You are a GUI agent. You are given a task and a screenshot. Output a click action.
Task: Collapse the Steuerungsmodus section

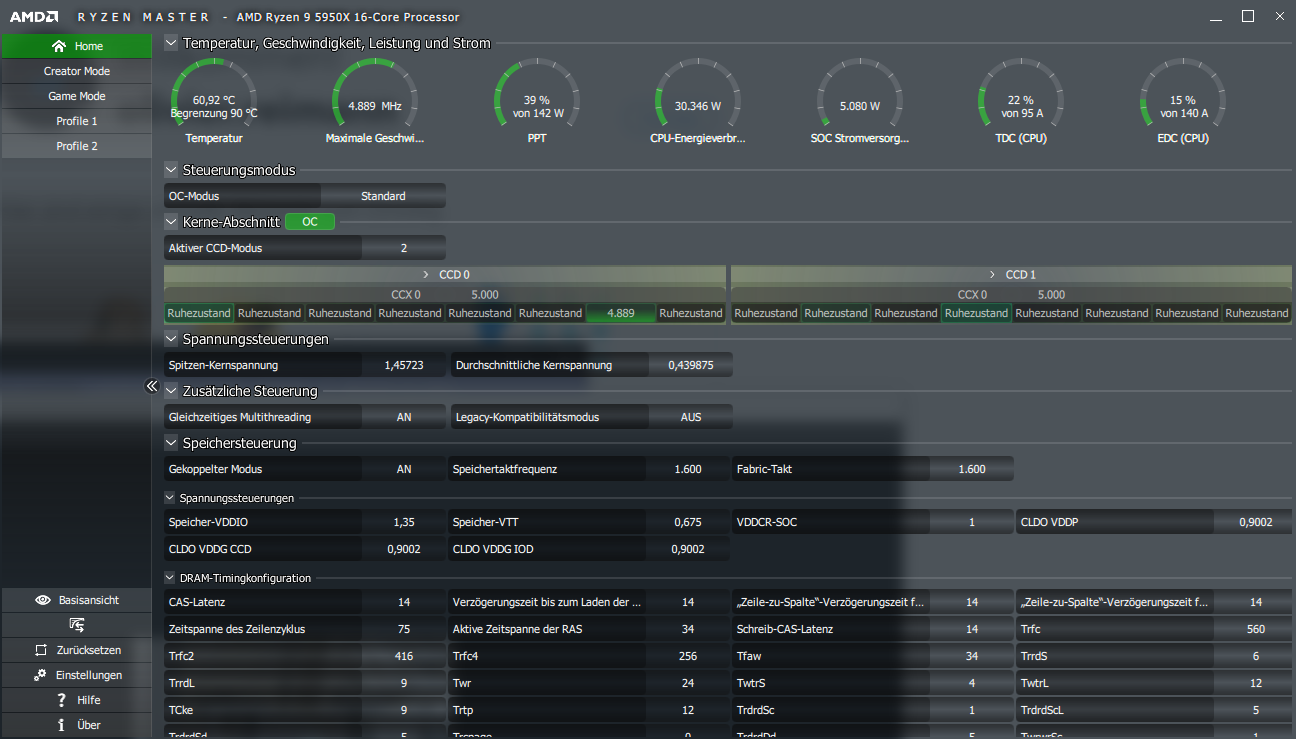pyautogui.click(x=171, y=170)
